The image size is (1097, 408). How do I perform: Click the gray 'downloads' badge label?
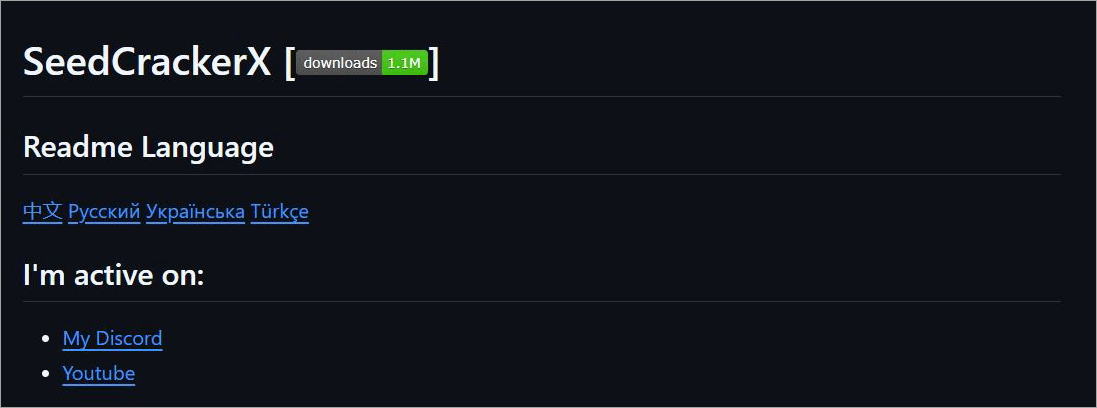[x=340, y=63]
